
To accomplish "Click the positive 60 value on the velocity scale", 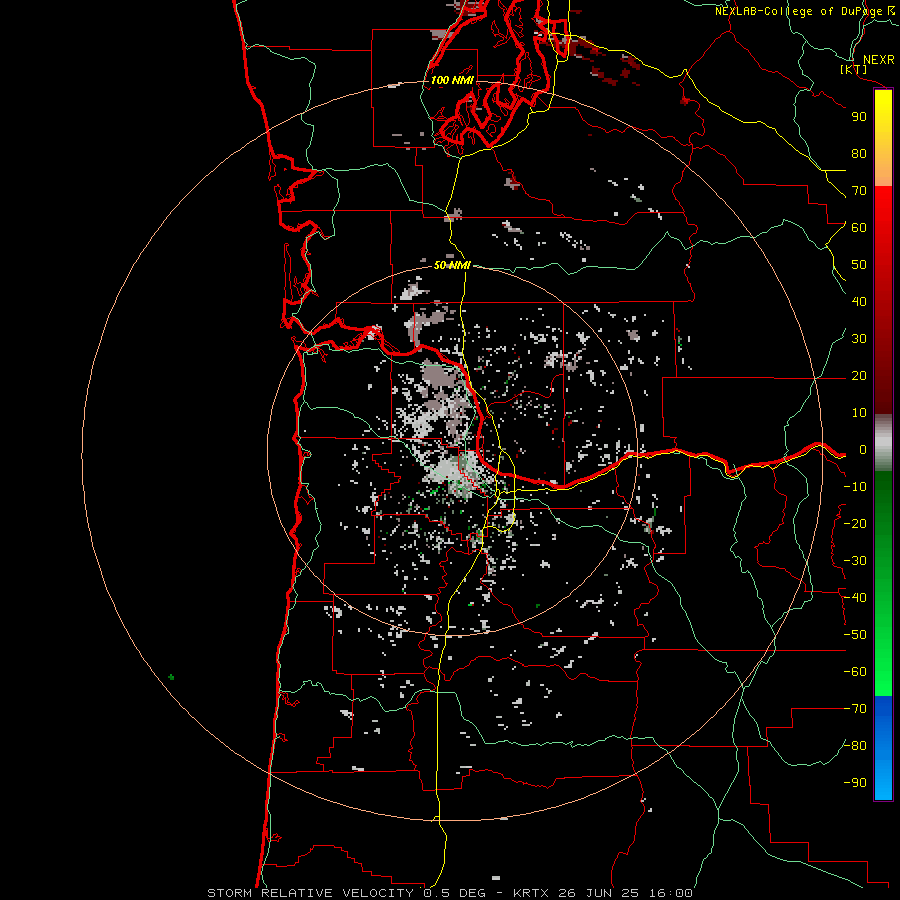I will click(x=859, y=228).
